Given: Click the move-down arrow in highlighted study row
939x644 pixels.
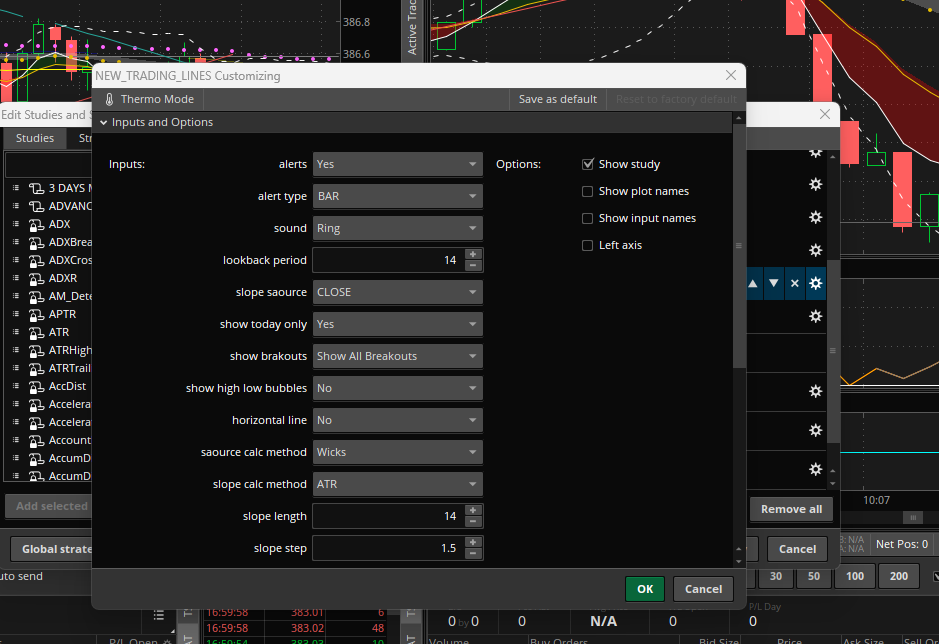Looking at the screenshot, I should coord(774,284).
